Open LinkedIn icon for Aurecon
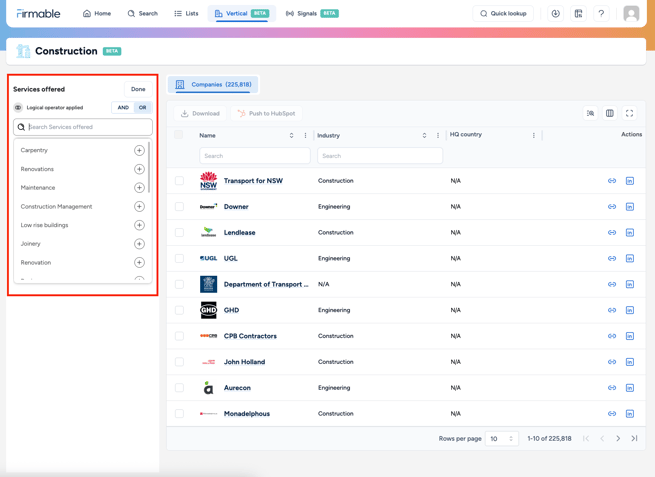 [630, 388]
